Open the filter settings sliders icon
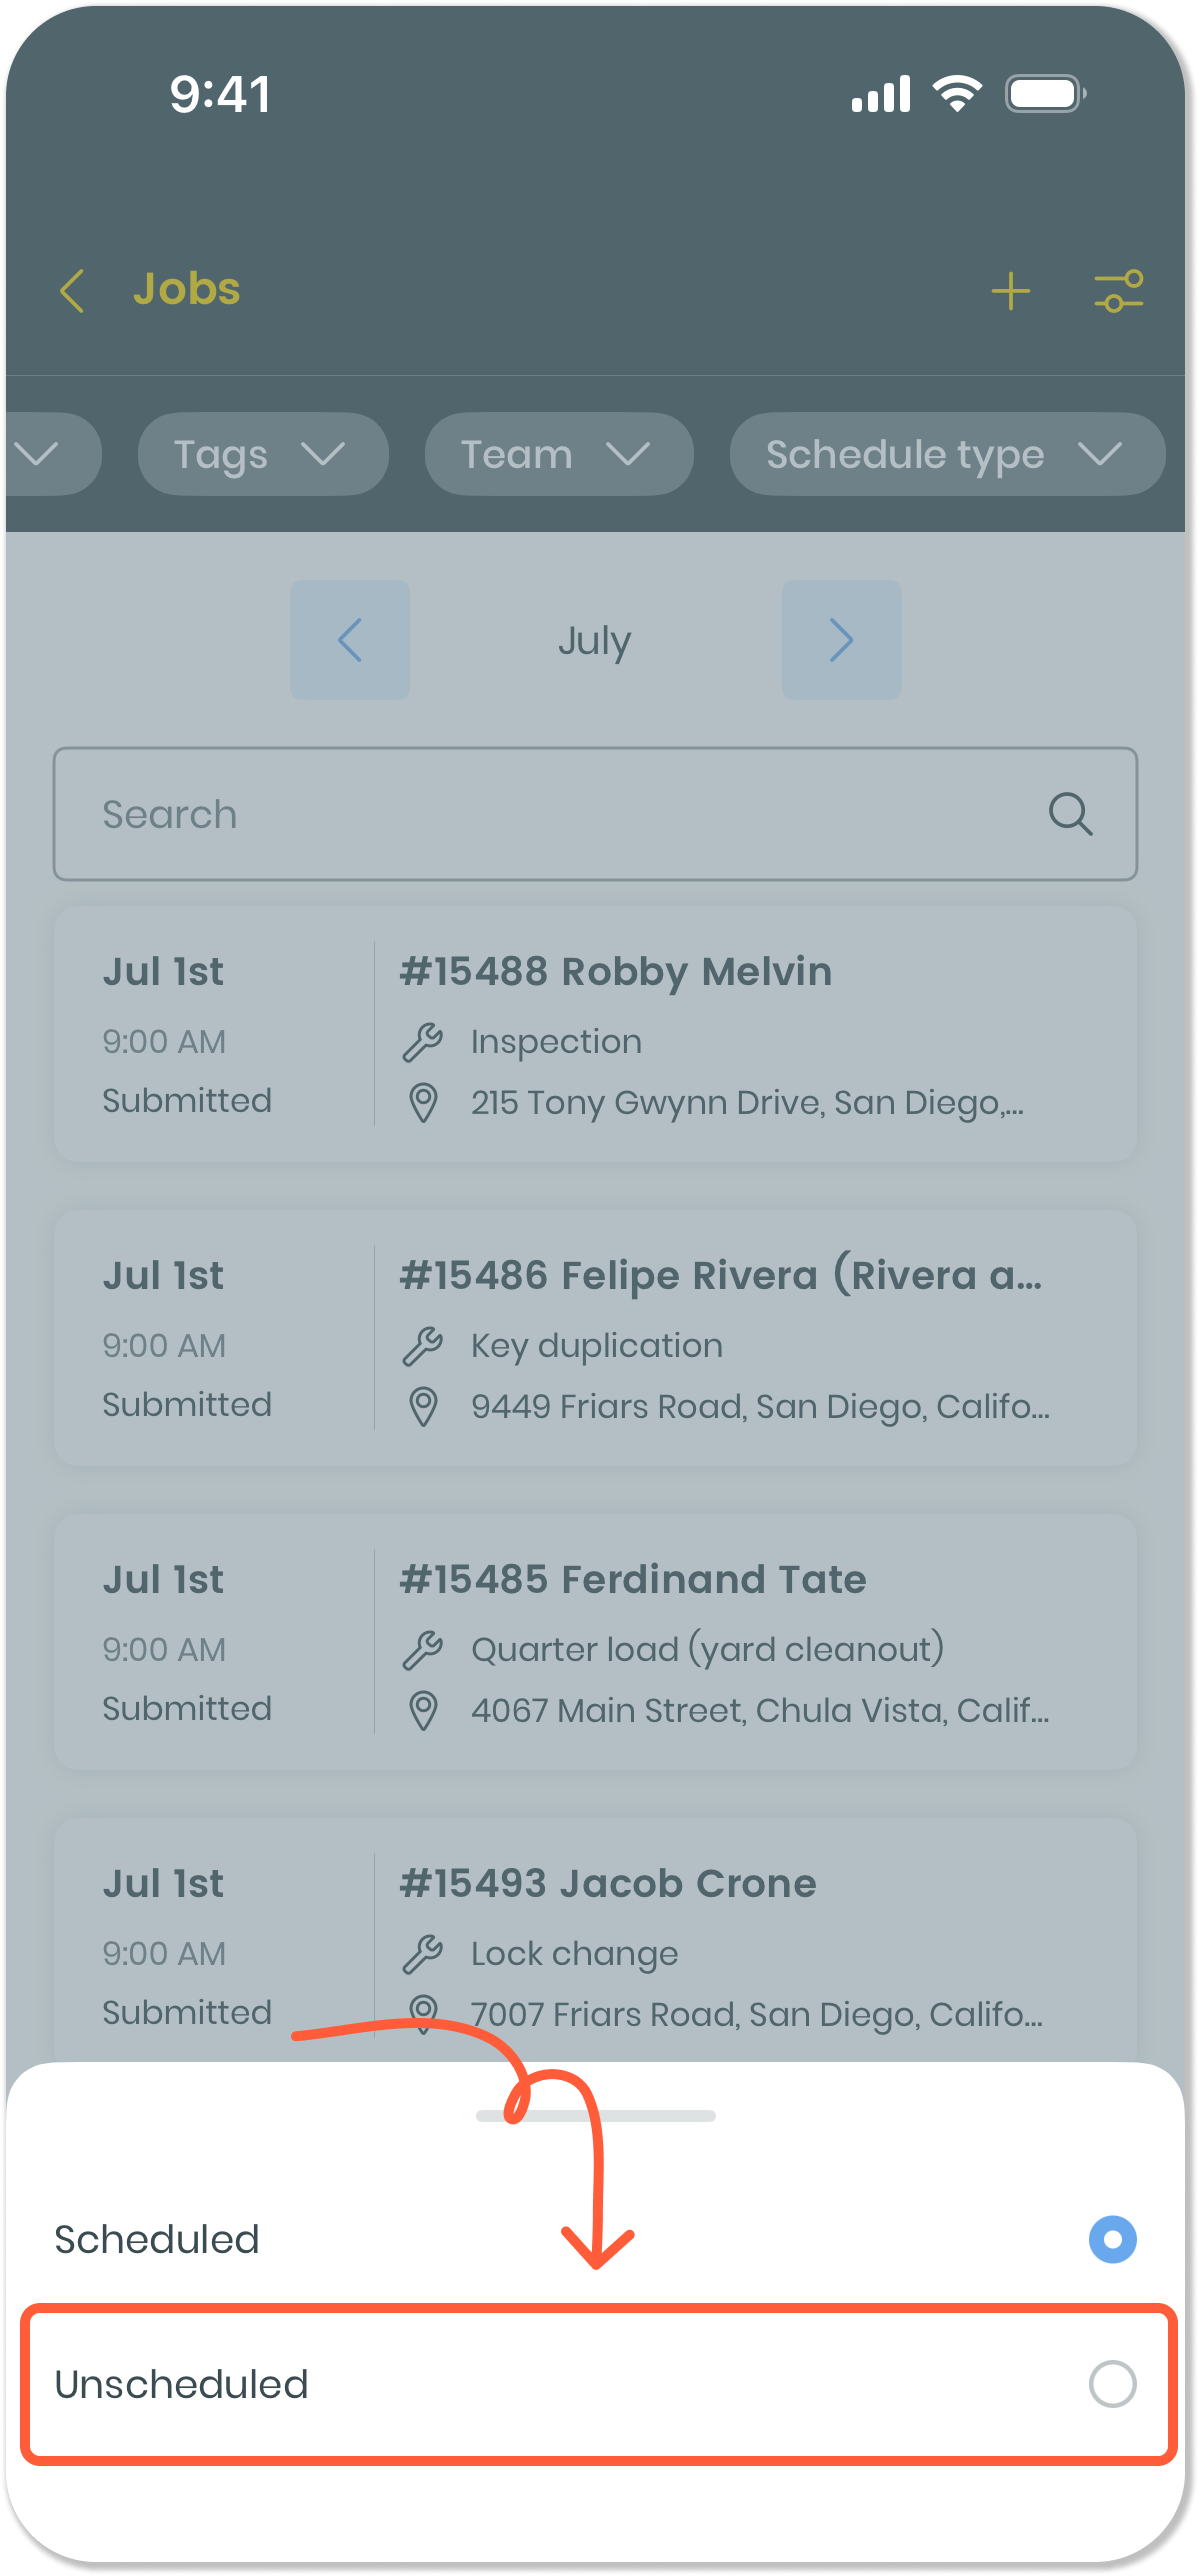This screenshot has height=2576, width=1199. coord(1118,291)
